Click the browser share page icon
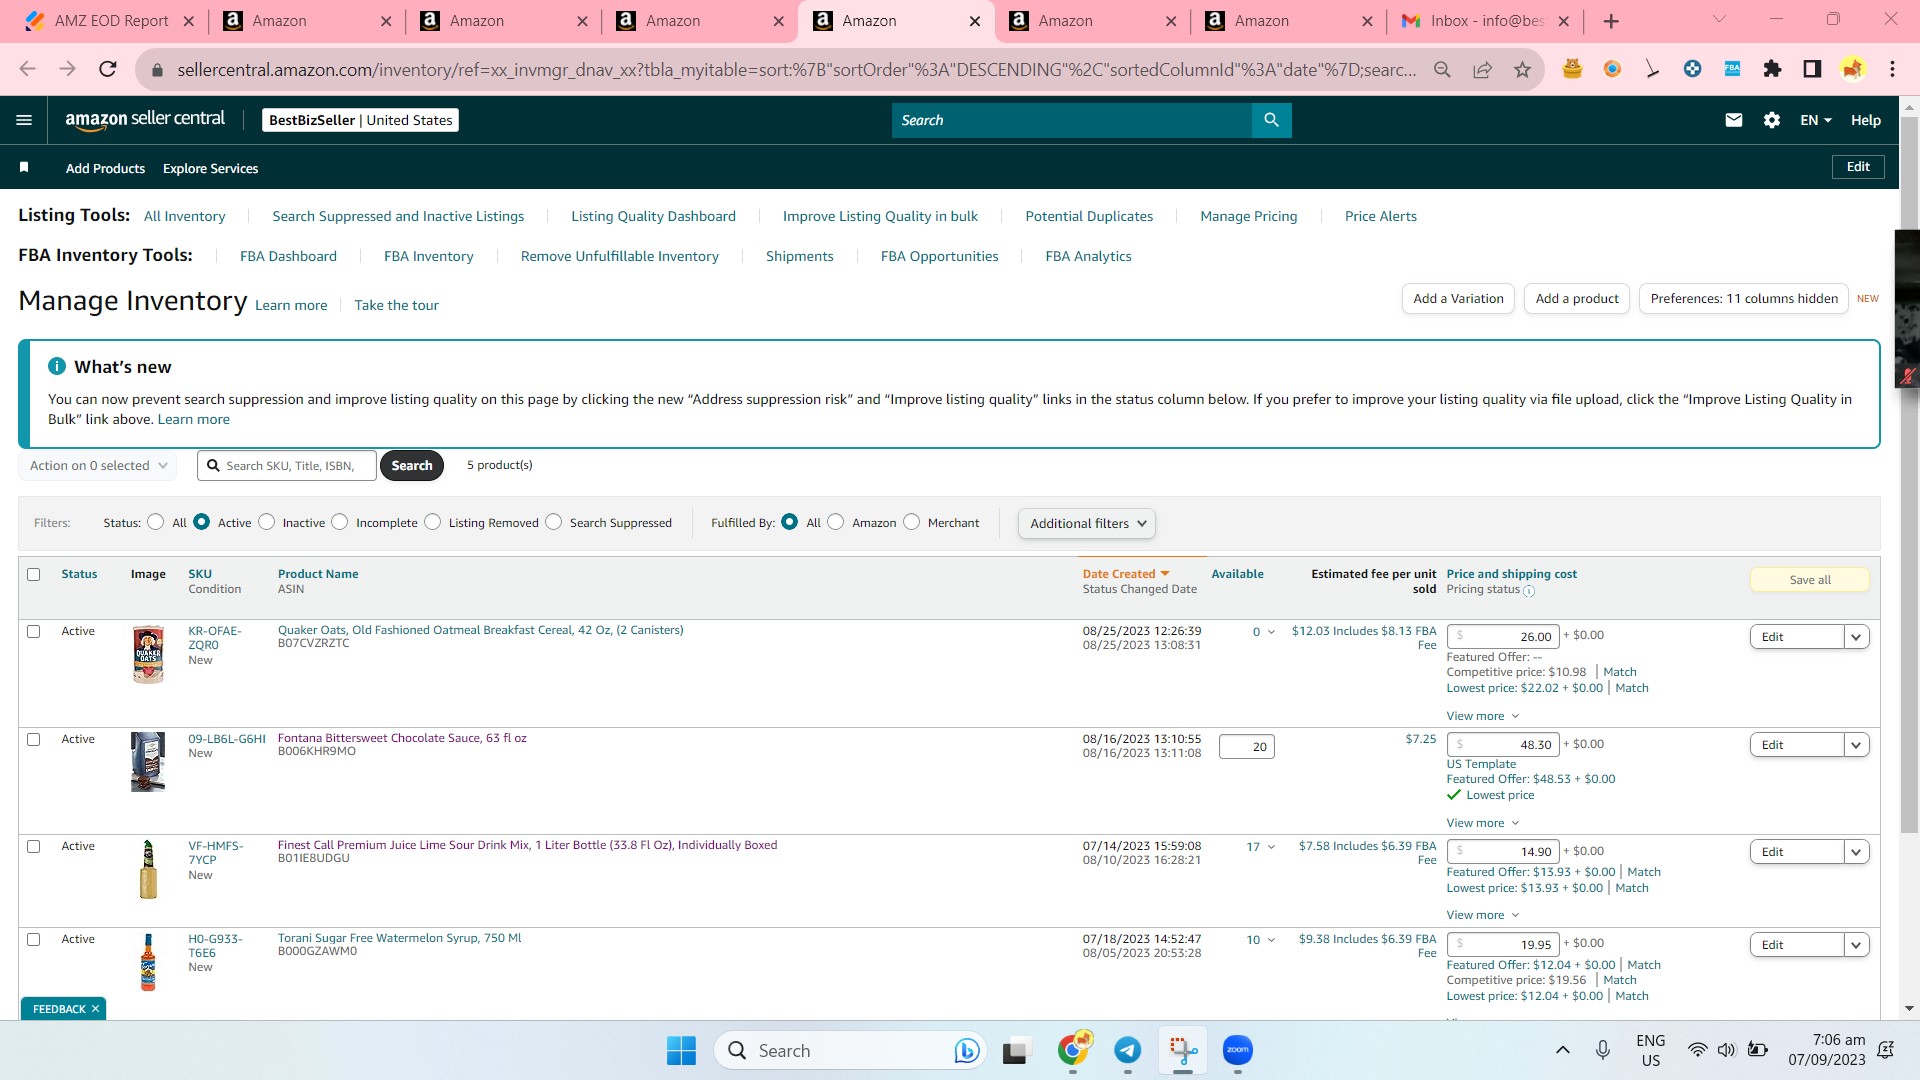 [x=1482, y=69]
